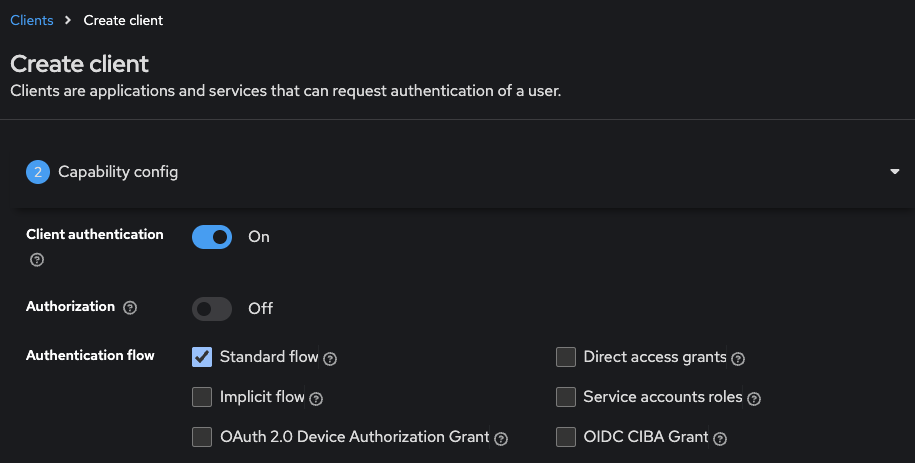This screenshot has height=463, width=915.
Task: Click the Capability config step title
Action: point(118,172)
